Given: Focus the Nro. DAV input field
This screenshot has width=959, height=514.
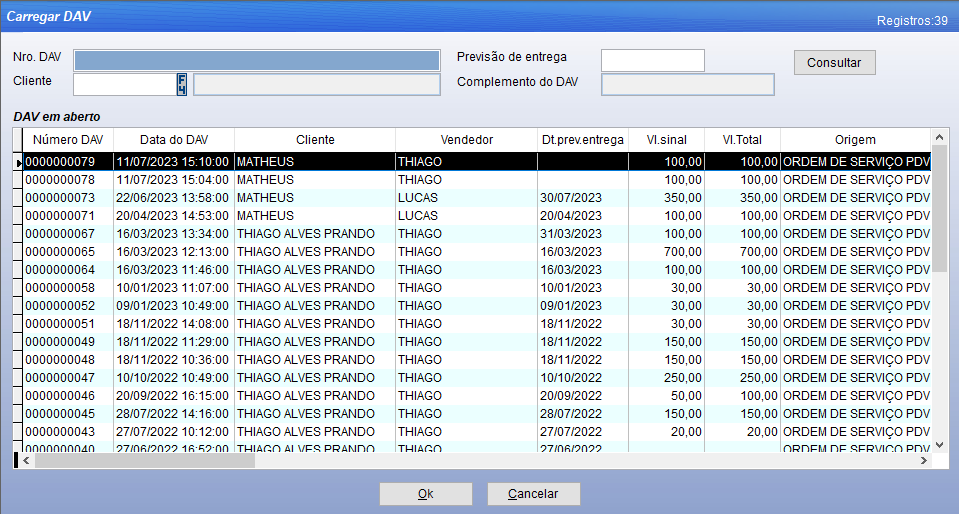Looking at the screenshot, I should [256, 60].
